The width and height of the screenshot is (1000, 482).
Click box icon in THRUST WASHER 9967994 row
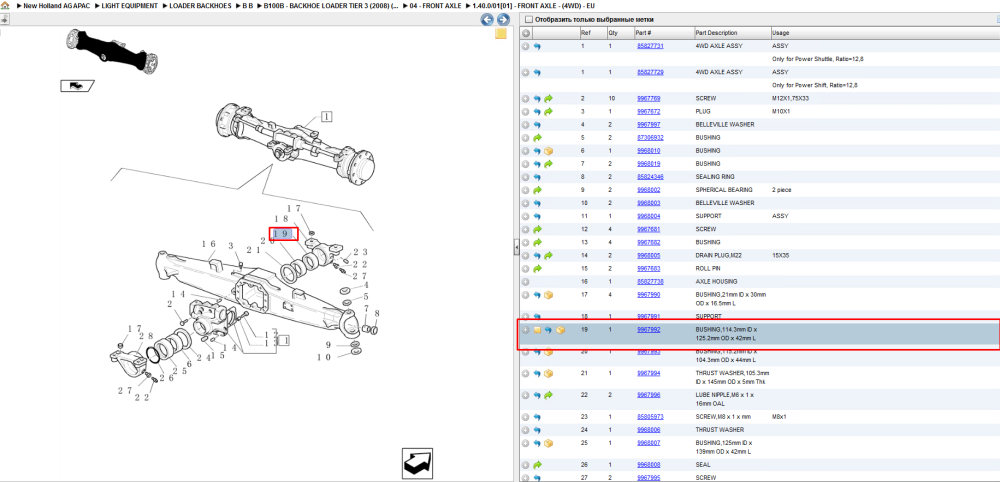point(548,373)
